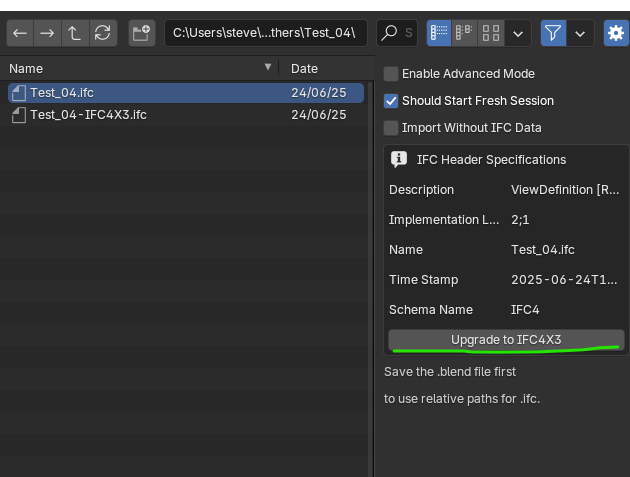Click Upgrade to IFC4X3 button
Screen dimensions: 630x477
506,340
